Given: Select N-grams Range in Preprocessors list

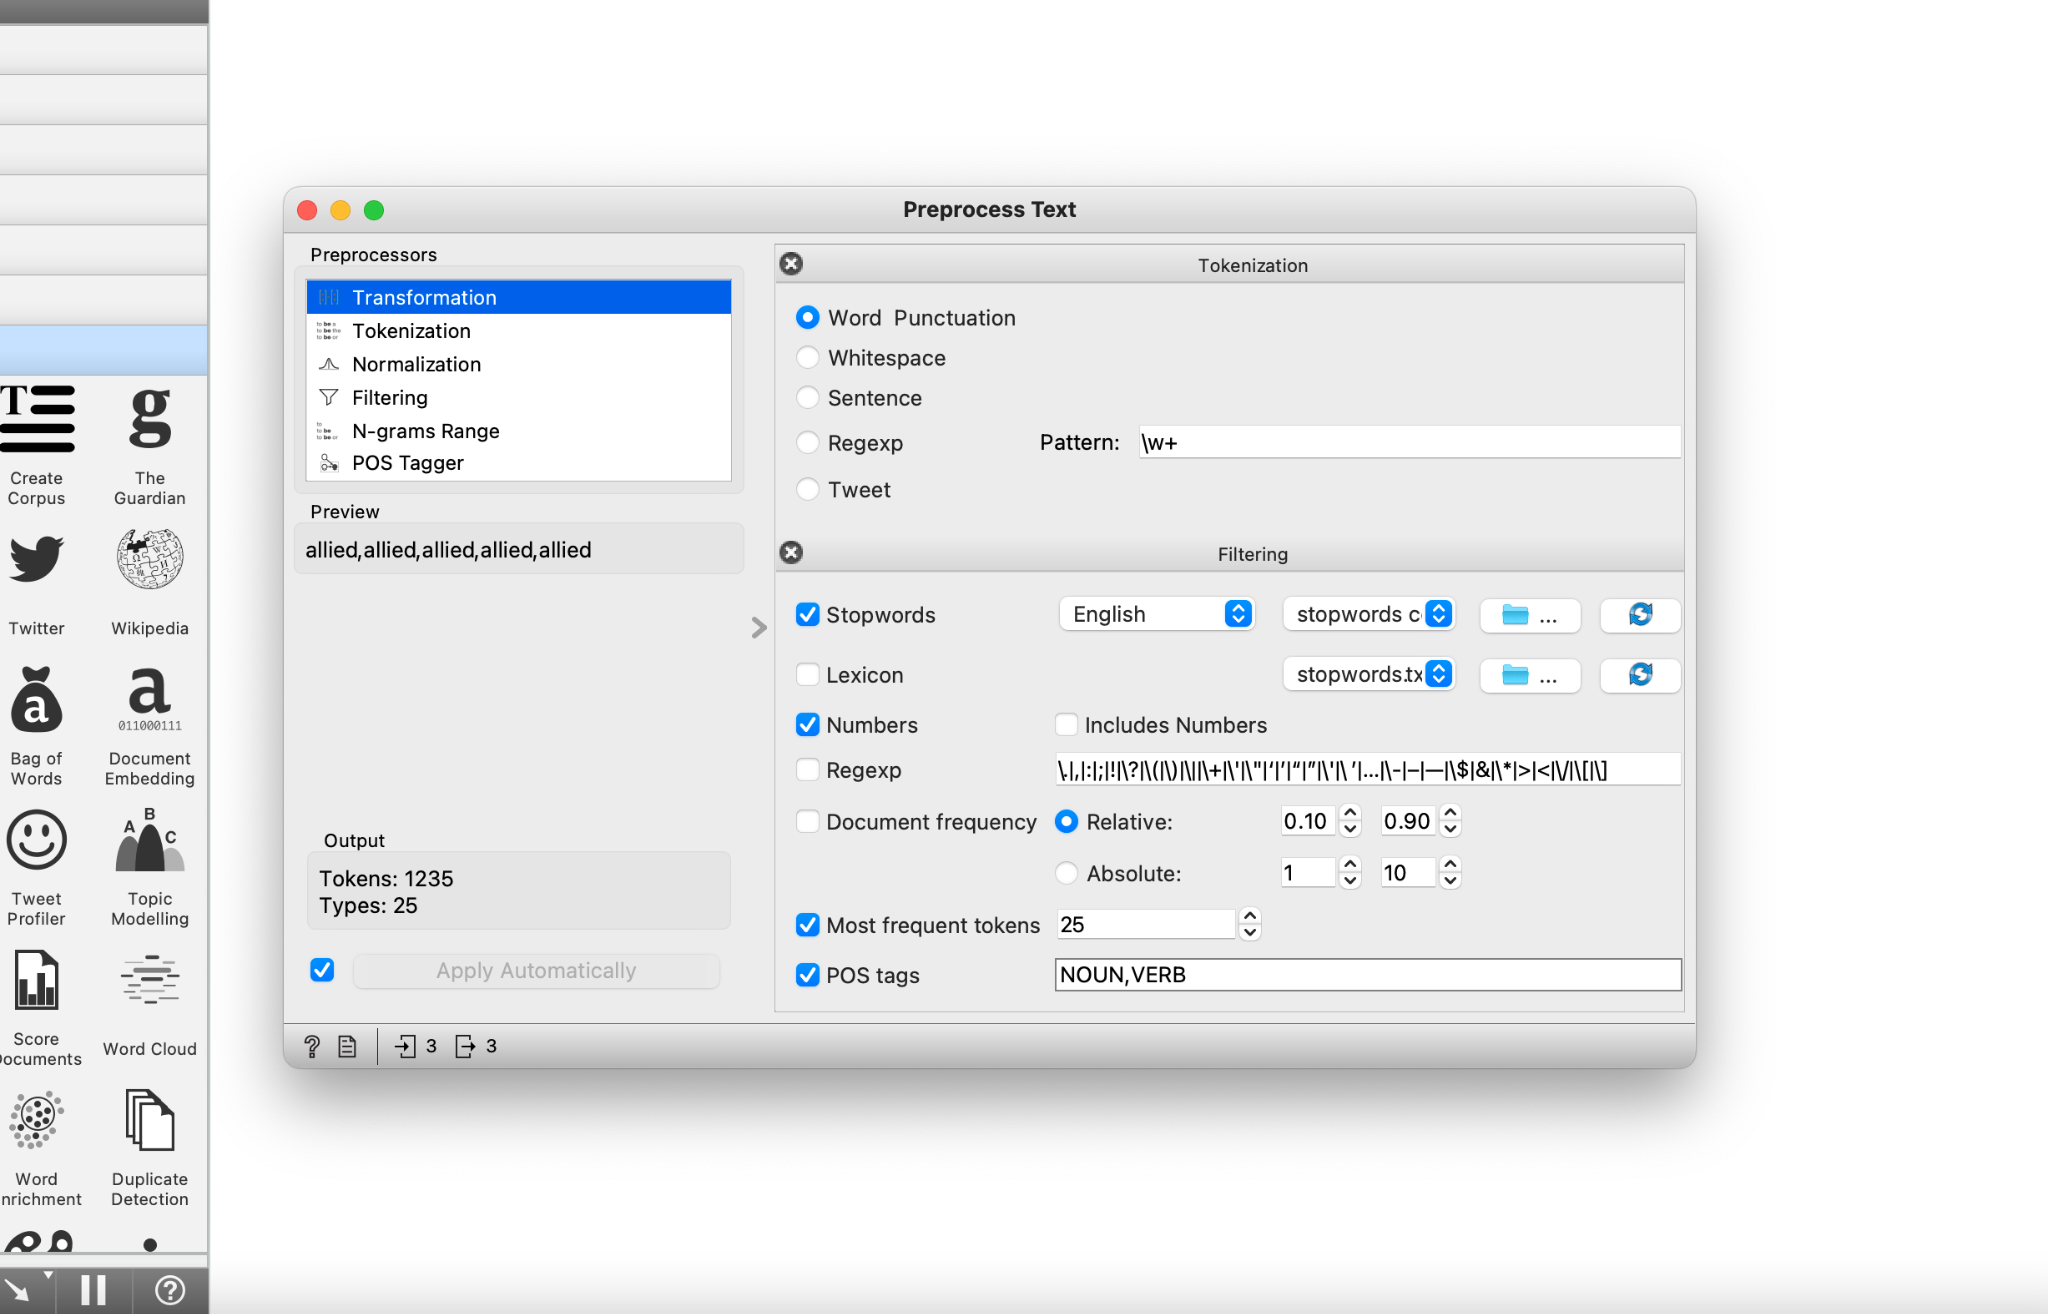Looking at the screenshot, I should pyautogui.click(x=518, y=431).
